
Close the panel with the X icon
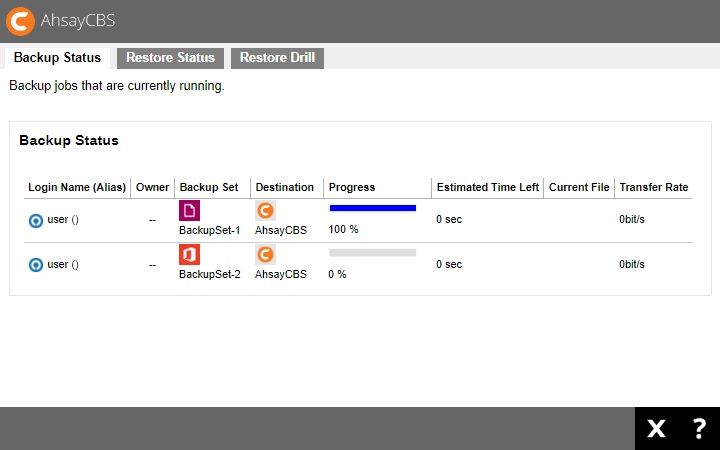tap(656, 429)
